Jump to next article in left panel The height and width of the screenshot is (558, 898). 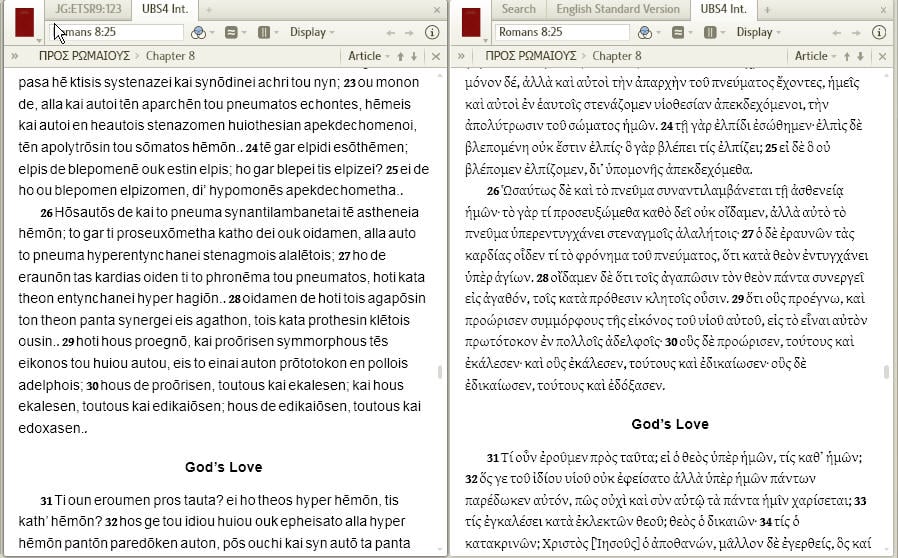[x=414, y=56]
